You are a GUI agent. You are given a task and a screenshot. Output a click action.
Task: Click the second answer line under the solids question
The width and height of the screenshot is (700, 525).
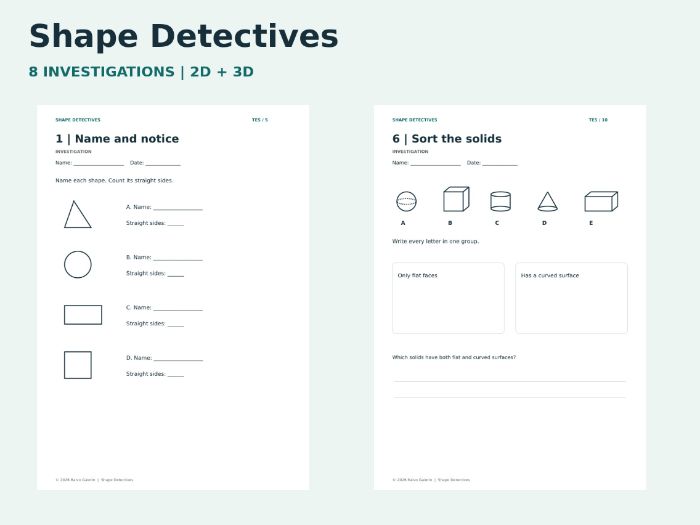point(509,397)
